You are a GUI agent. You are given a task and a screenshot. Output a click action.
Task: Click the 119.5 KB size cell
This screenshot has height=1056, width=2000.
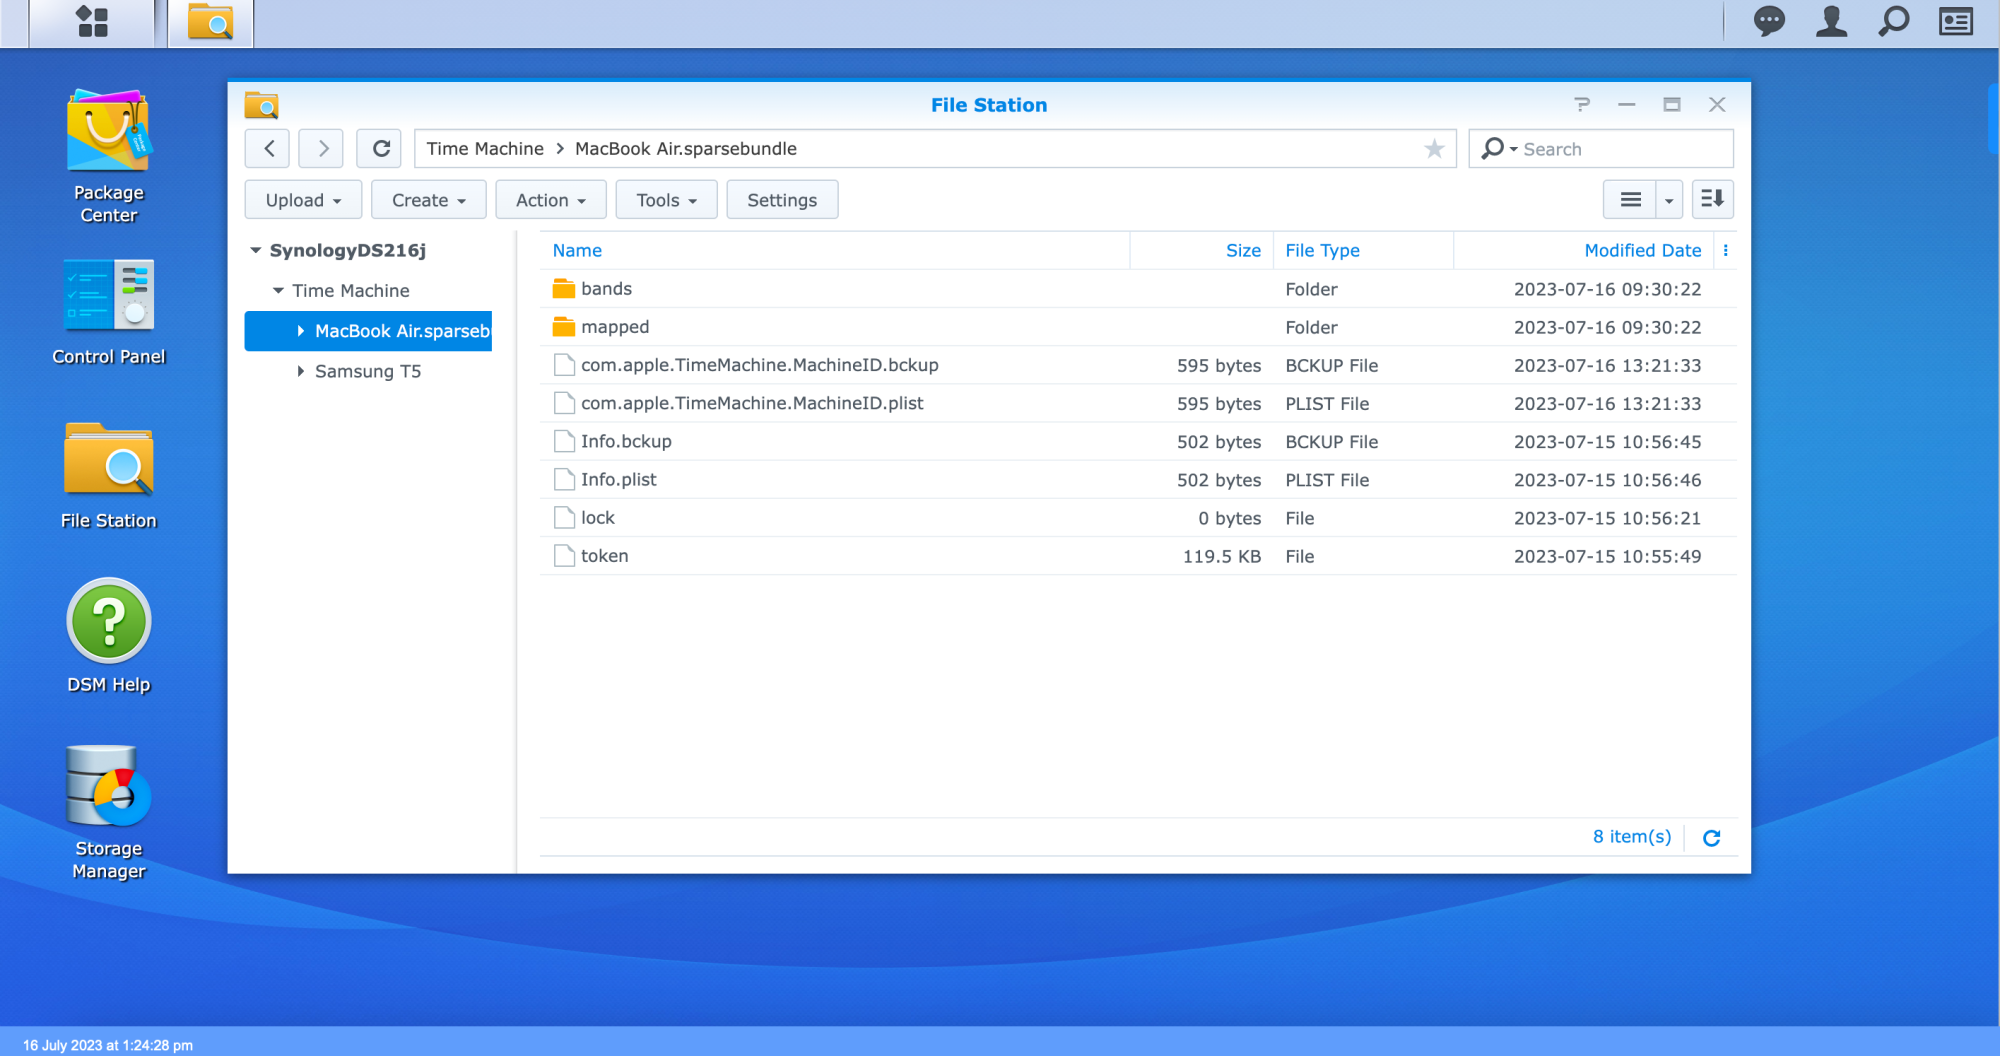click(1221, 556)
